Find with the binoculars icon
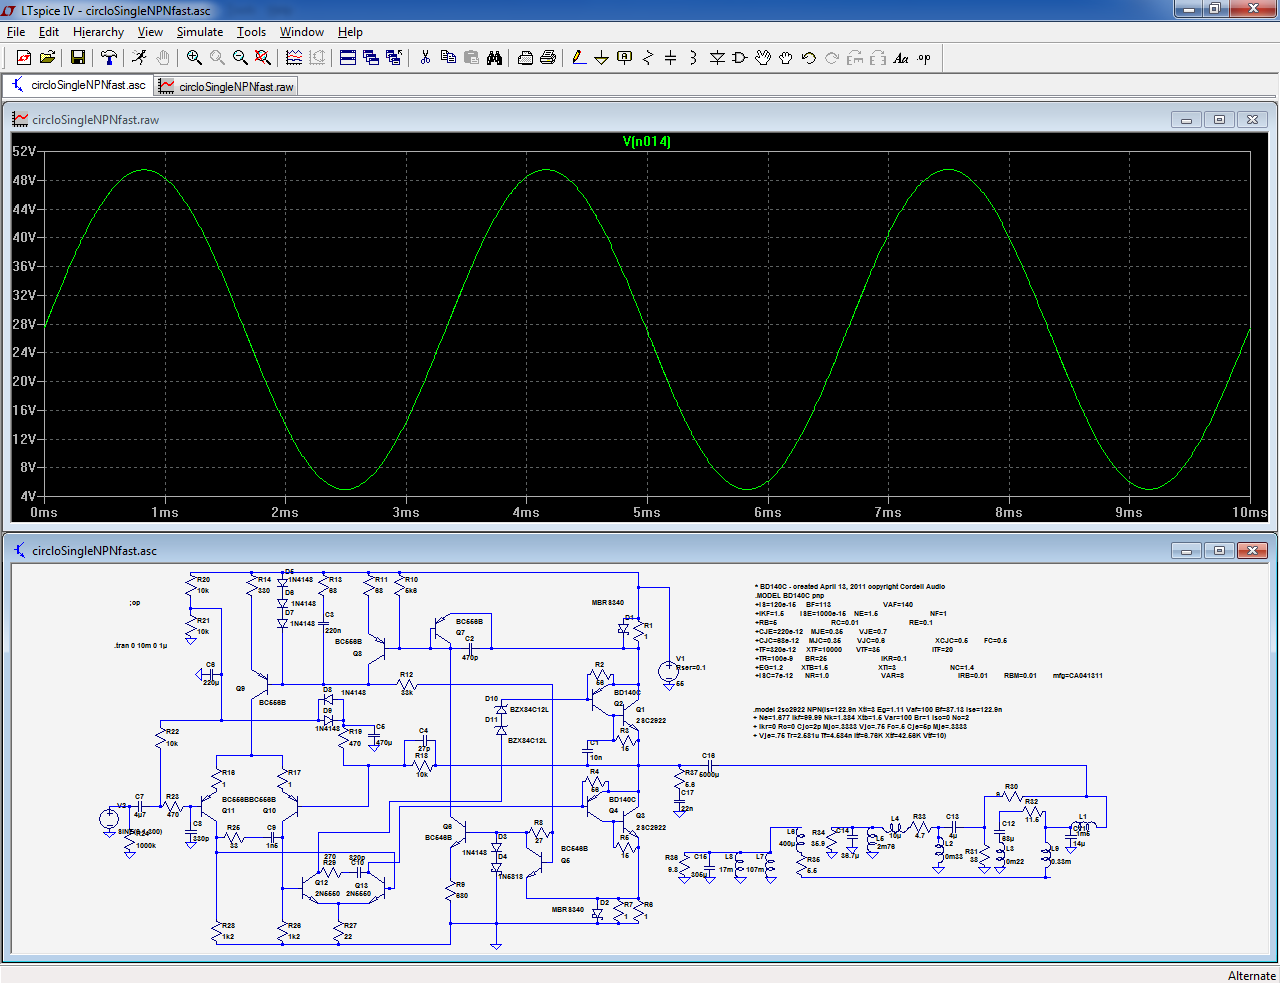This screenshot has height=984, width=1280. tap(494, 58)
